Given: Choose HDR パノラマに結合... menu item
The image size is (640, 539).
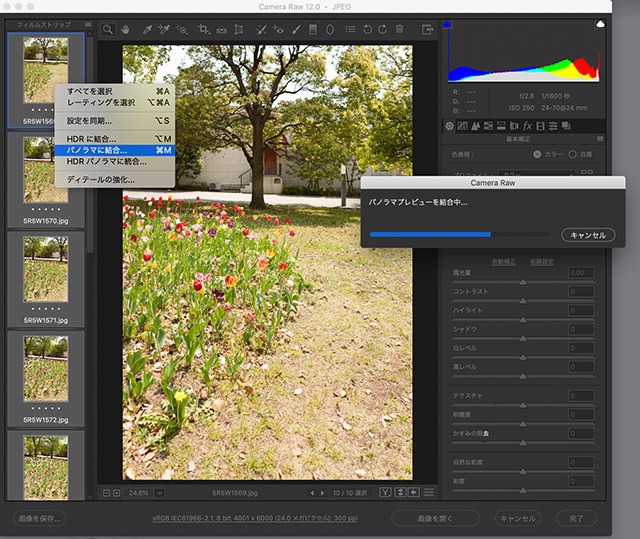Looking at the screenshot, I should (x=115, y=162).
